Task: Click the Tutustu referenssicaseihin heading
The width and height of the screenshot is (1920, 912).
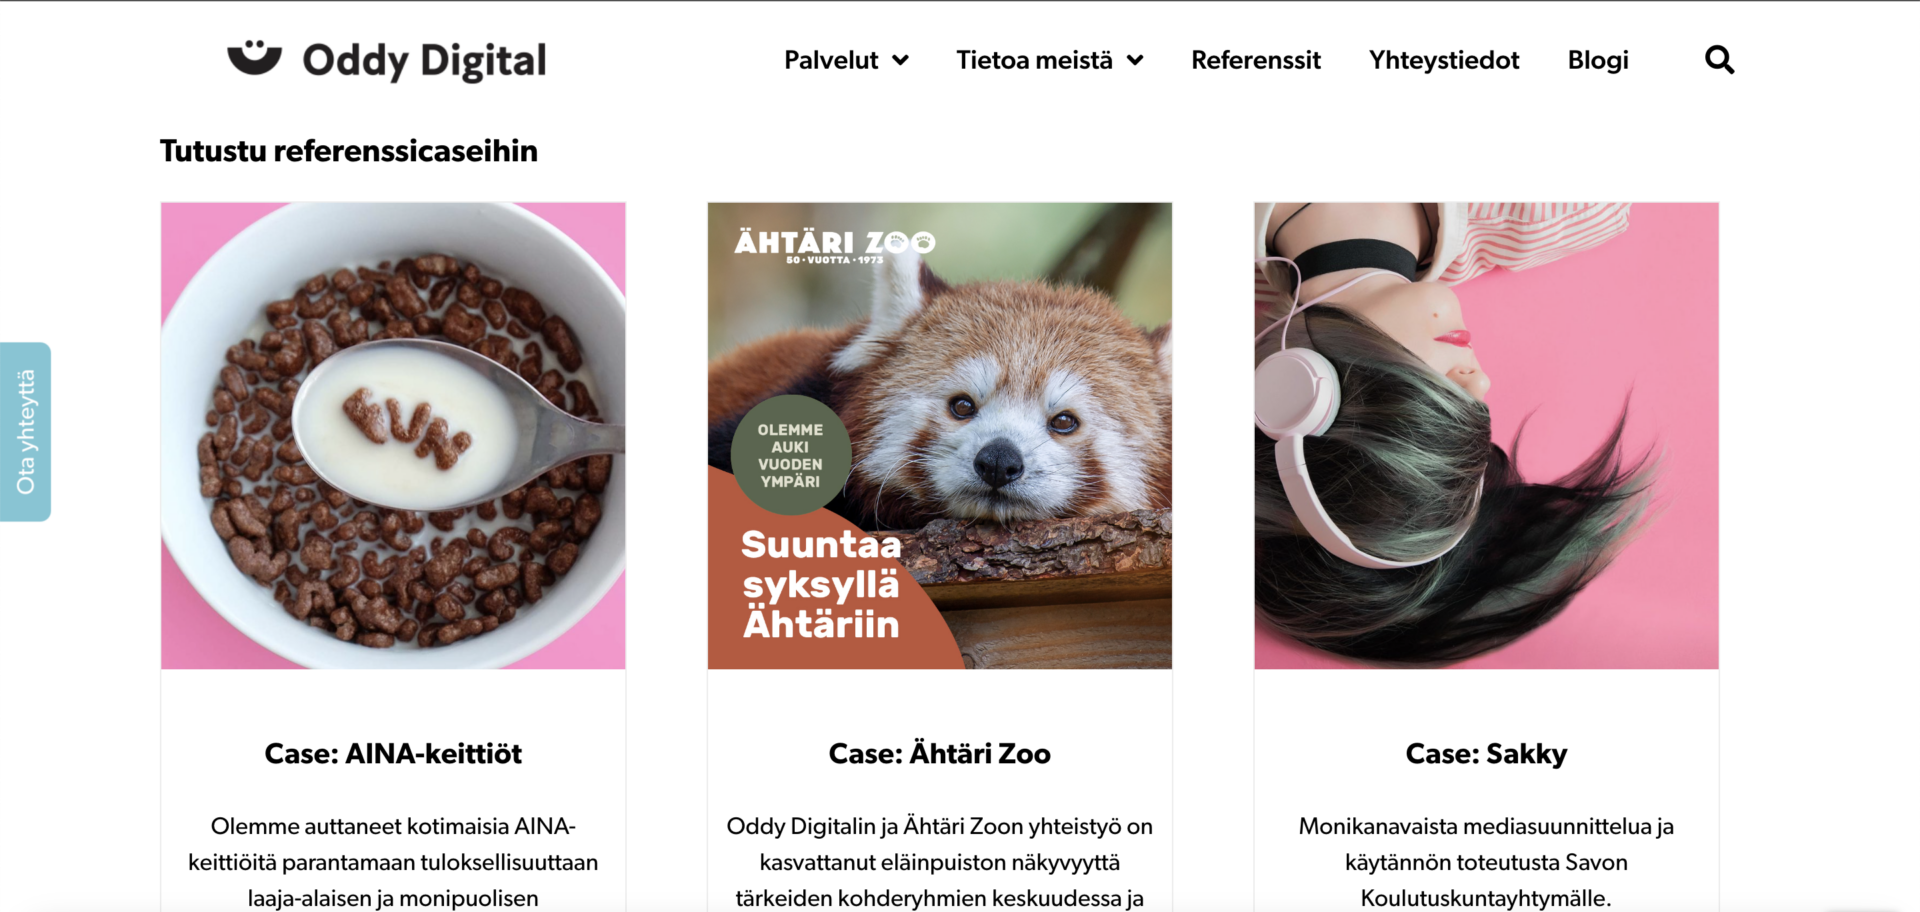Action: 349,151
